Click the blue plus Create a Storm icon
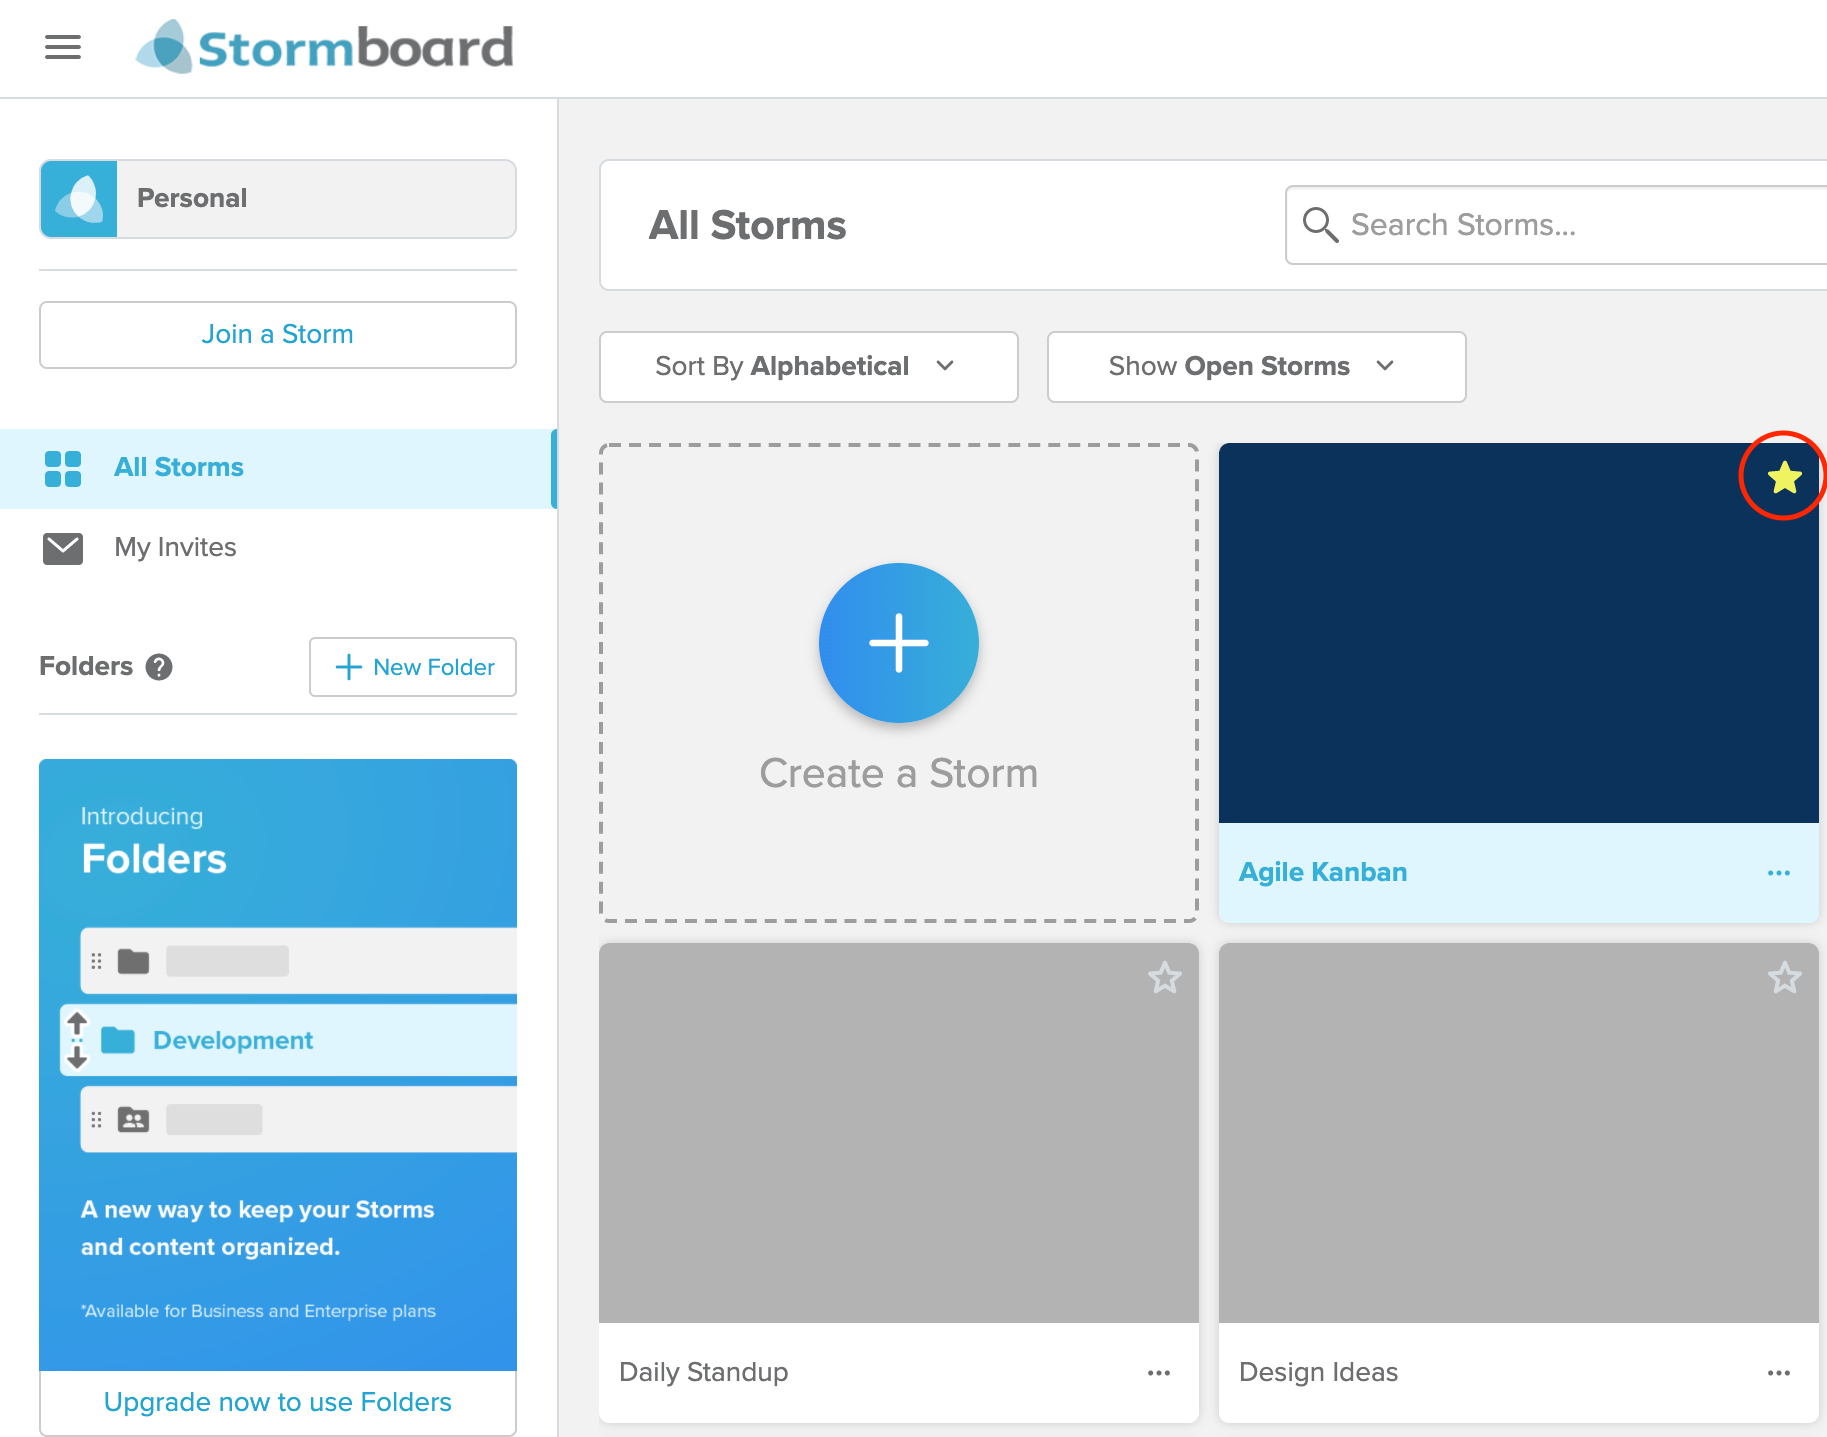This screenshot has height=1437, width=1827. 898,643
